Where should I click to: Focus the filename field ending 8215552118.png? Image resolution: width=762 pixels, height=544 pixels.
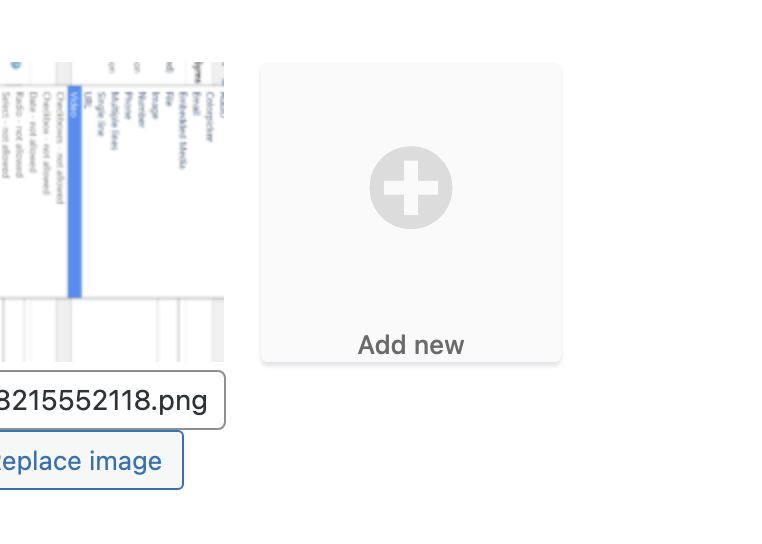click(112, 400)
